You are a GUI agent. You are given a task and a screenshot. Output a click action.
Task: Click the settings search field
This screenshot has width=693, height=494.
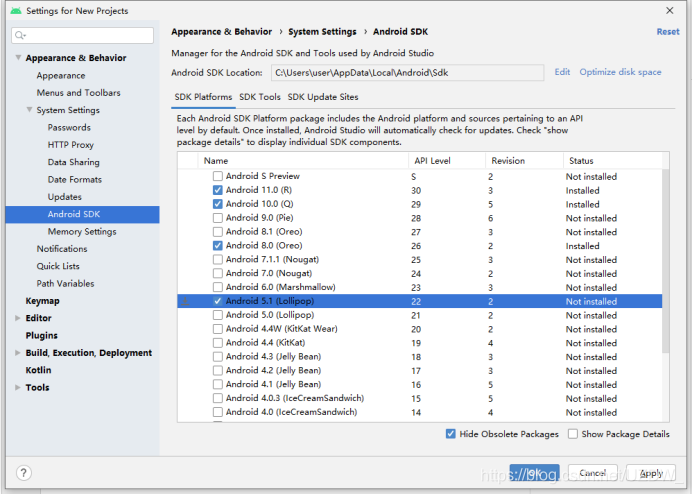[x=83, y=35]
